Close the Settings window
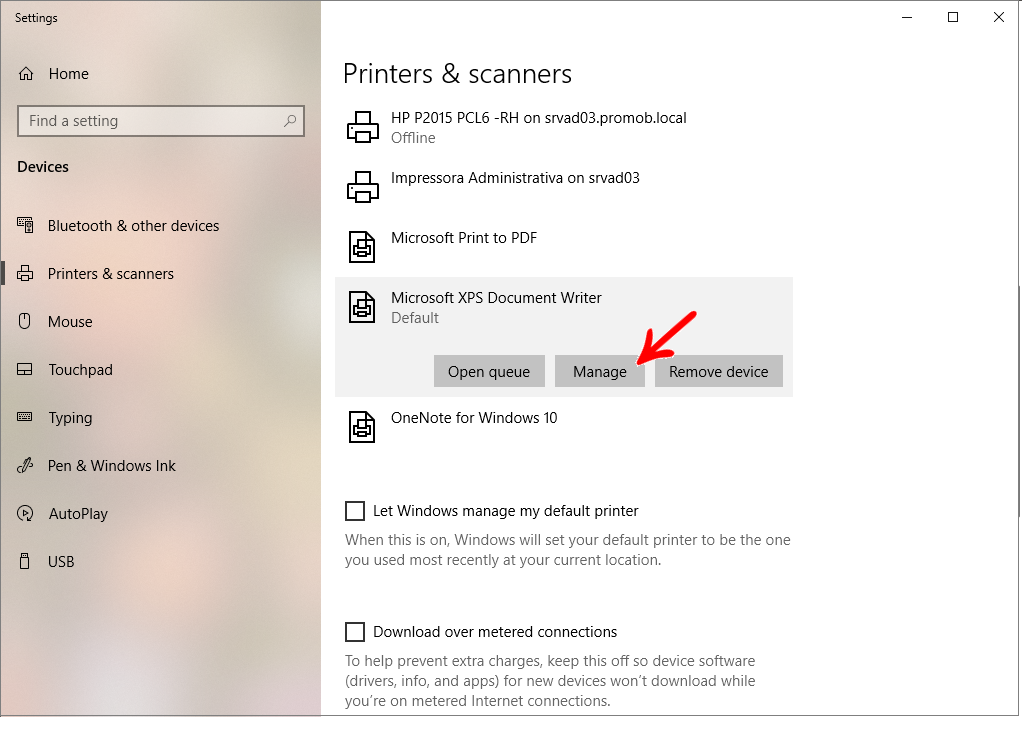 (998, 18)
